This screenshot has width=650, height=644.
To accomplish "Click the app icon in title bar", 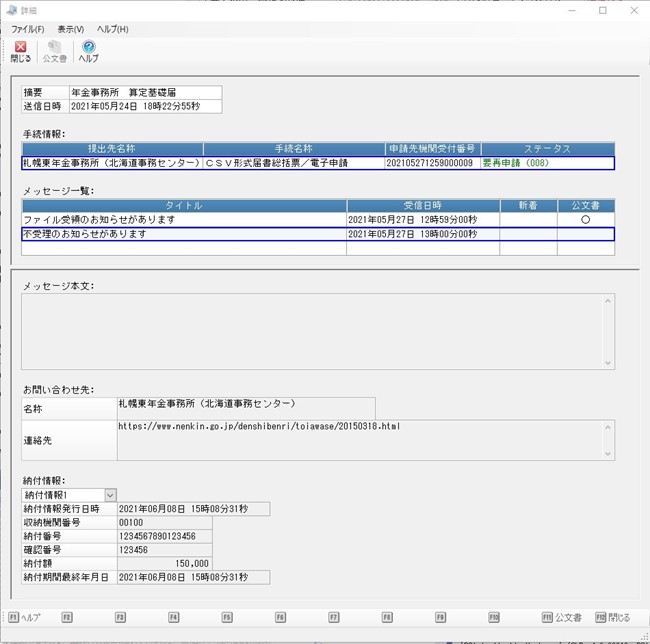I will pos(12,10).
